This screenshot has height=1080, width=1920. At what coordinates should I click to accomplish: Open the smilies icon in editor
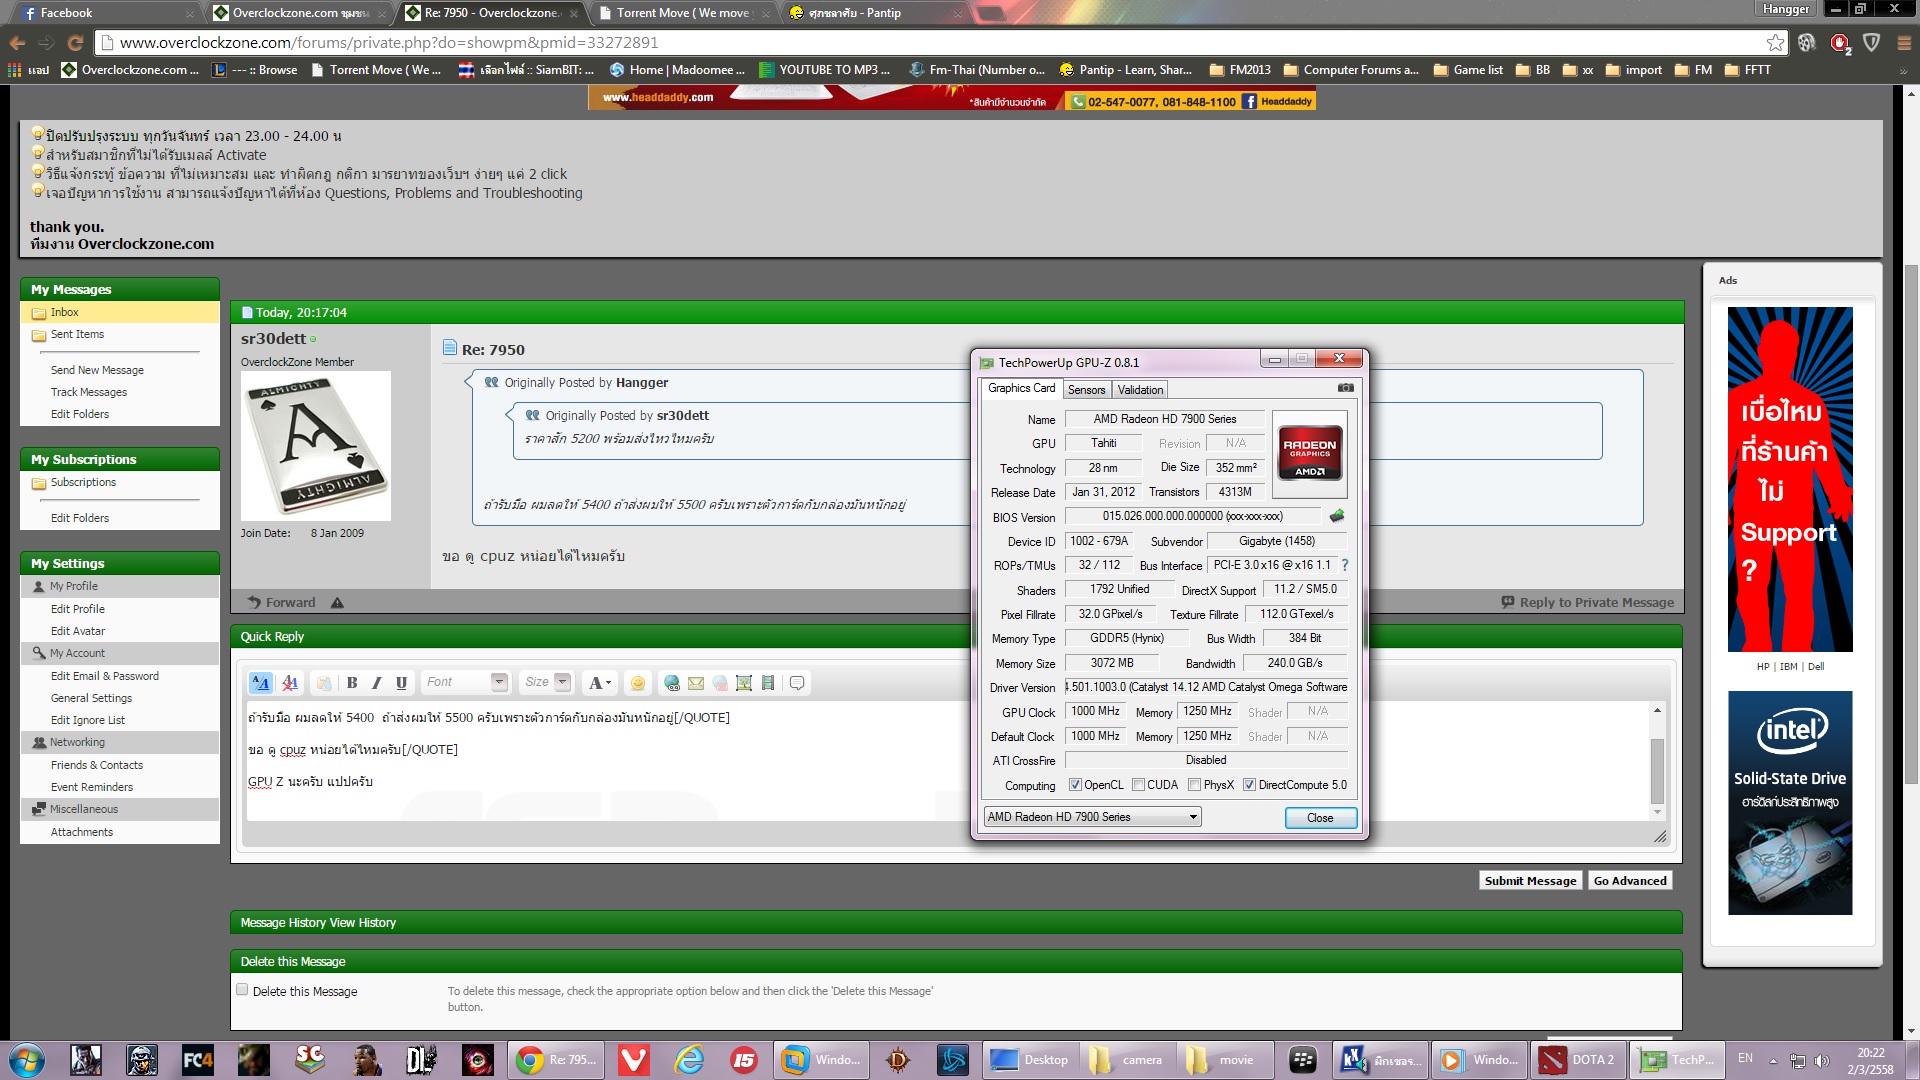point(638,683)
